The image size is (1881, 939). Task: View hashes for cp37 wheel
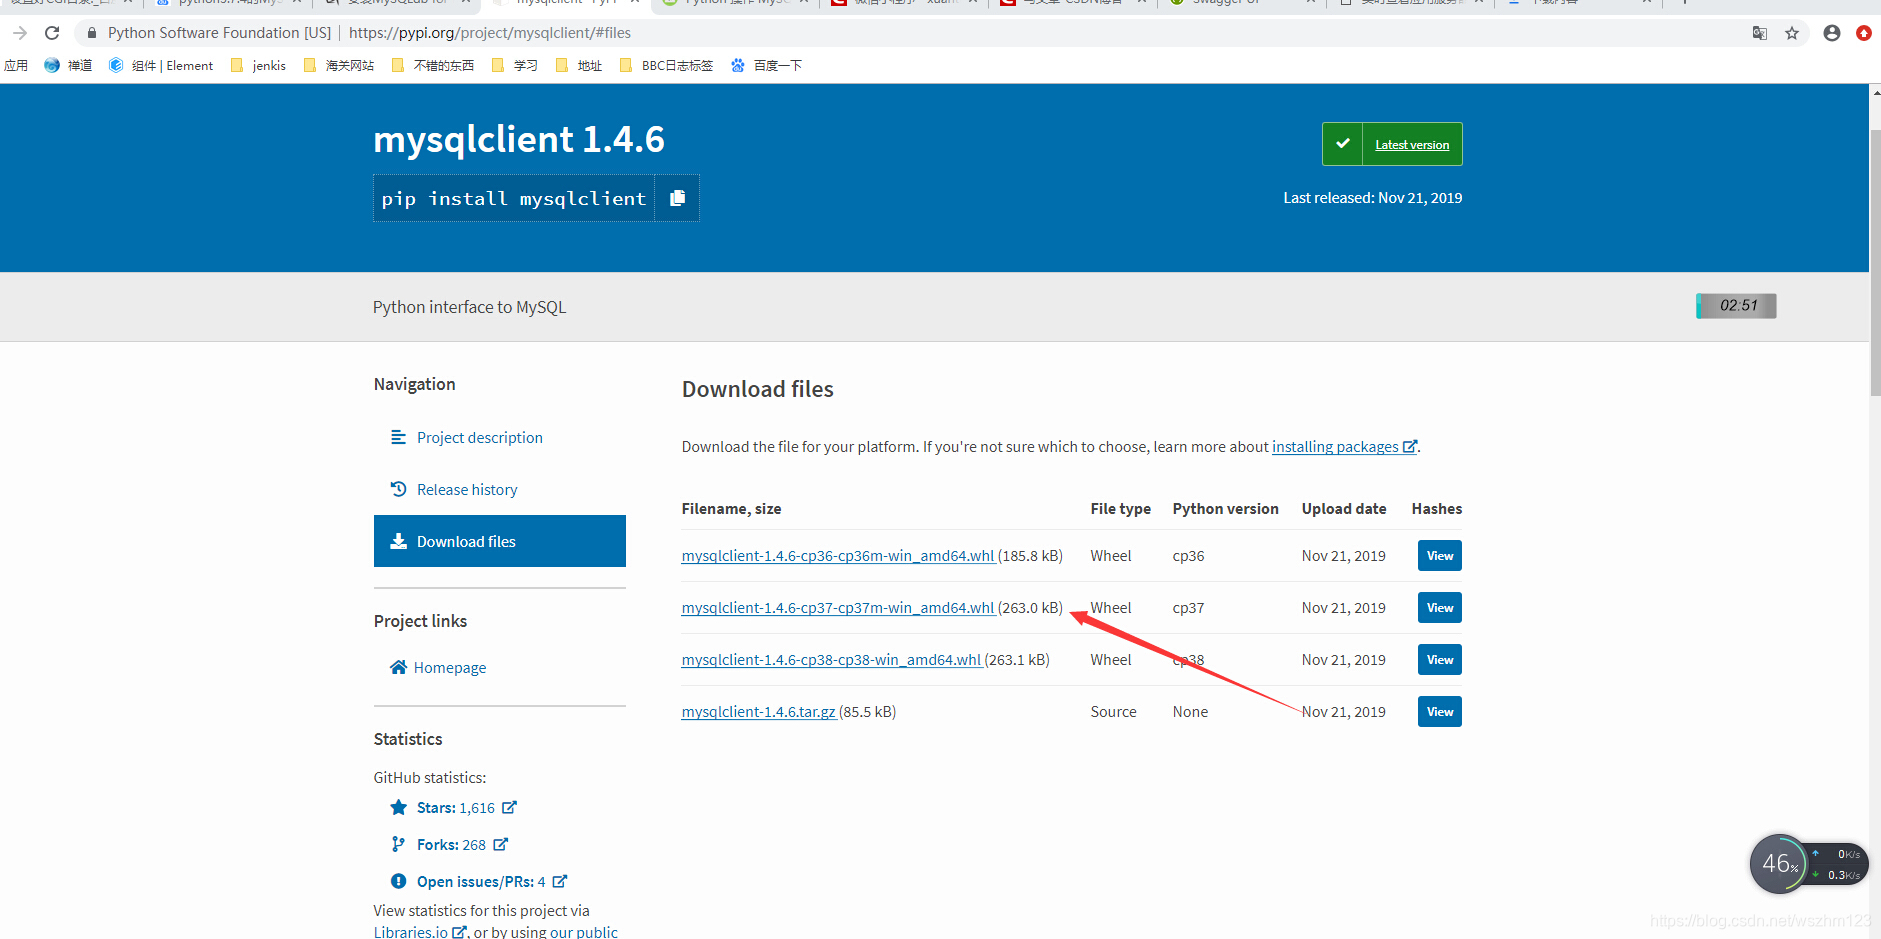[1440, 607]
